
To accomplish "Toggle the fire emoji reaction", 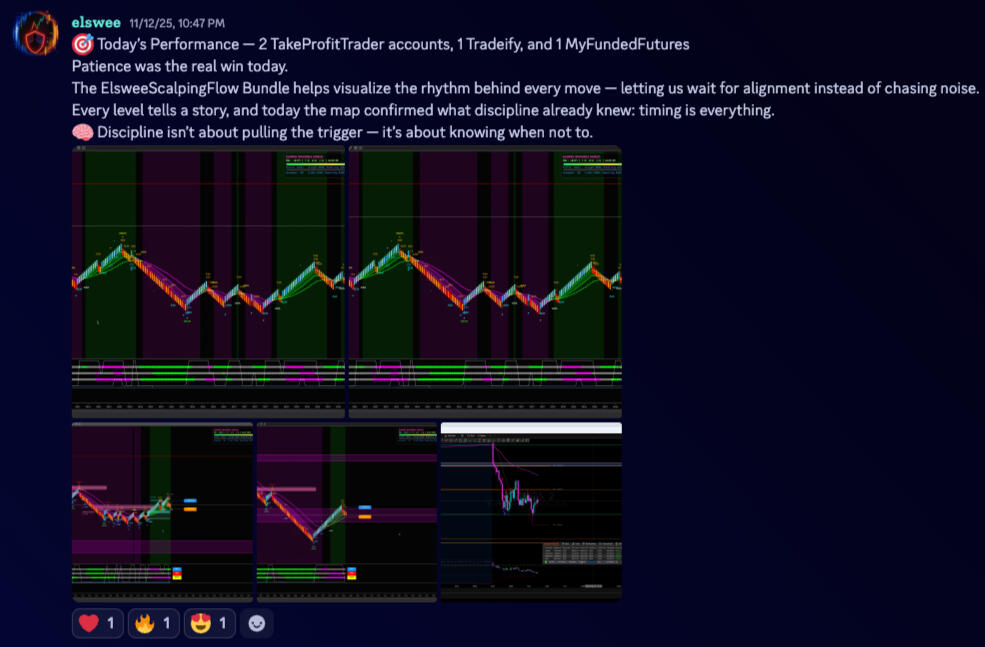I will [152, 623].
